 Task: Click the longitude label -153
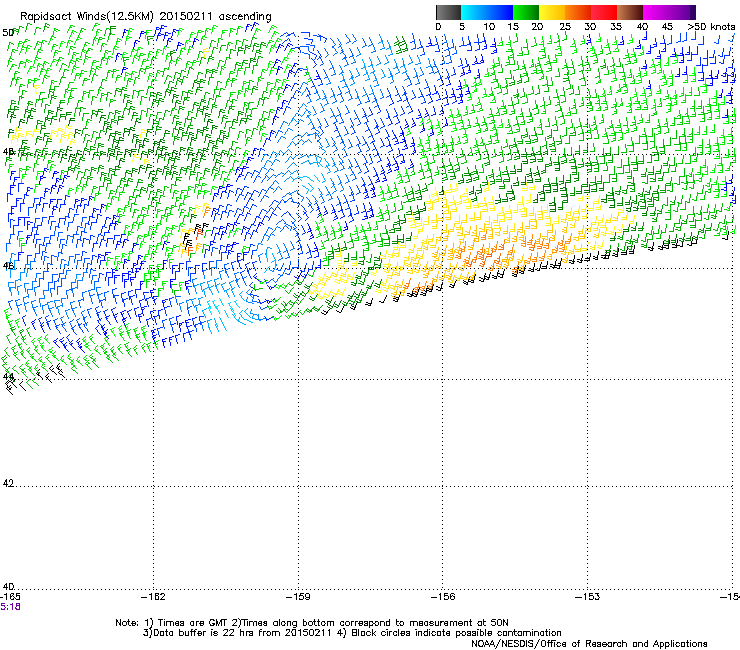tap(588, 597)
